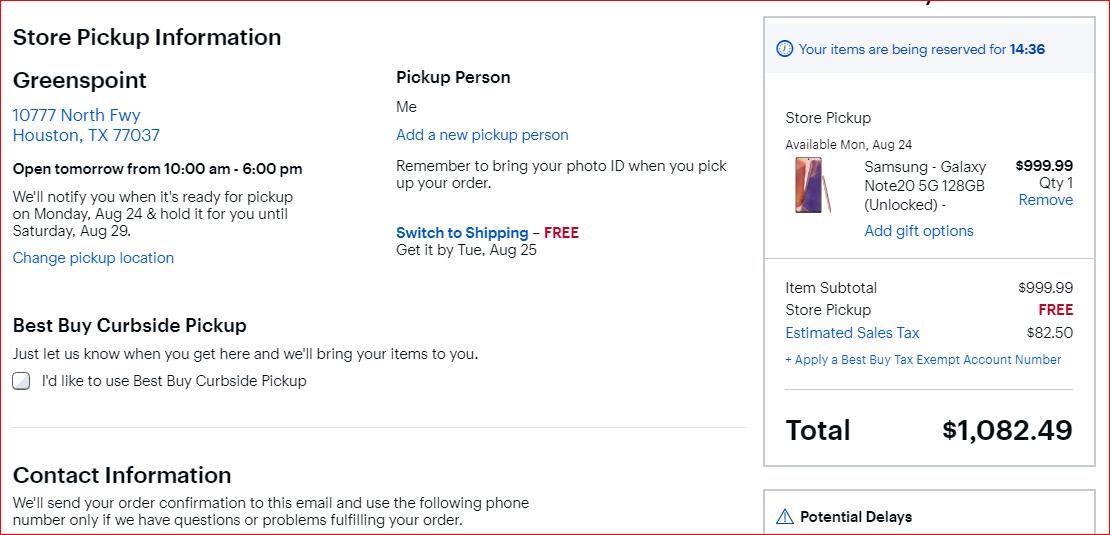
Task: Click Change pickup location
Action: (93, 258)
